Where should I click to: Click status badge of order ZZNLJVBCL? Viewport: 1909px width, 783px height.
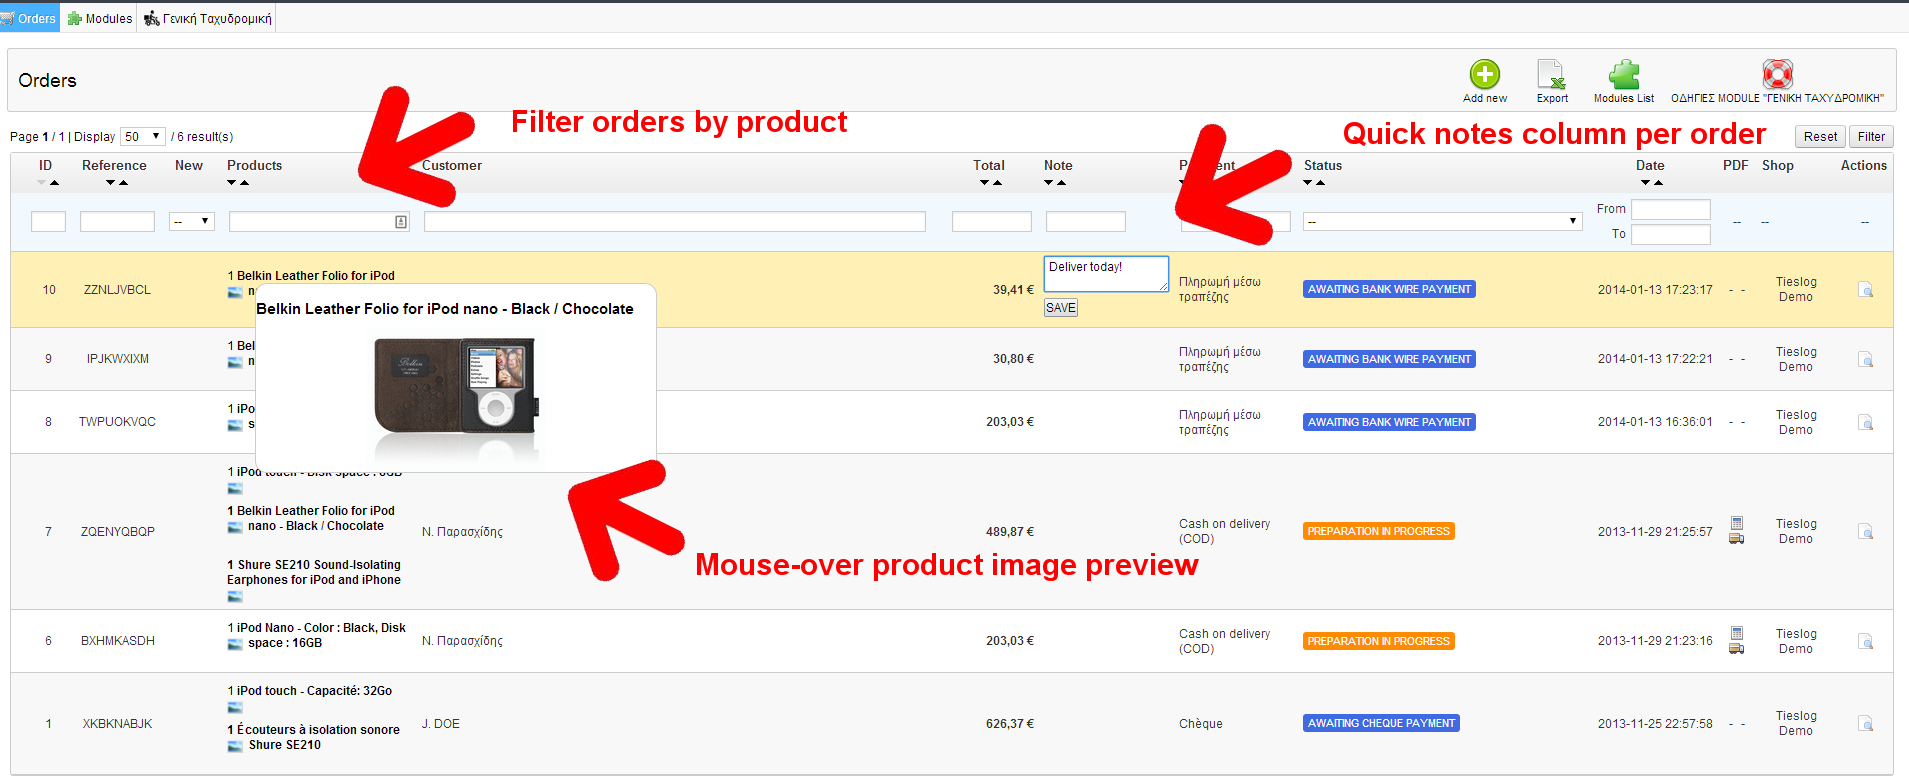coord(1390,289)
